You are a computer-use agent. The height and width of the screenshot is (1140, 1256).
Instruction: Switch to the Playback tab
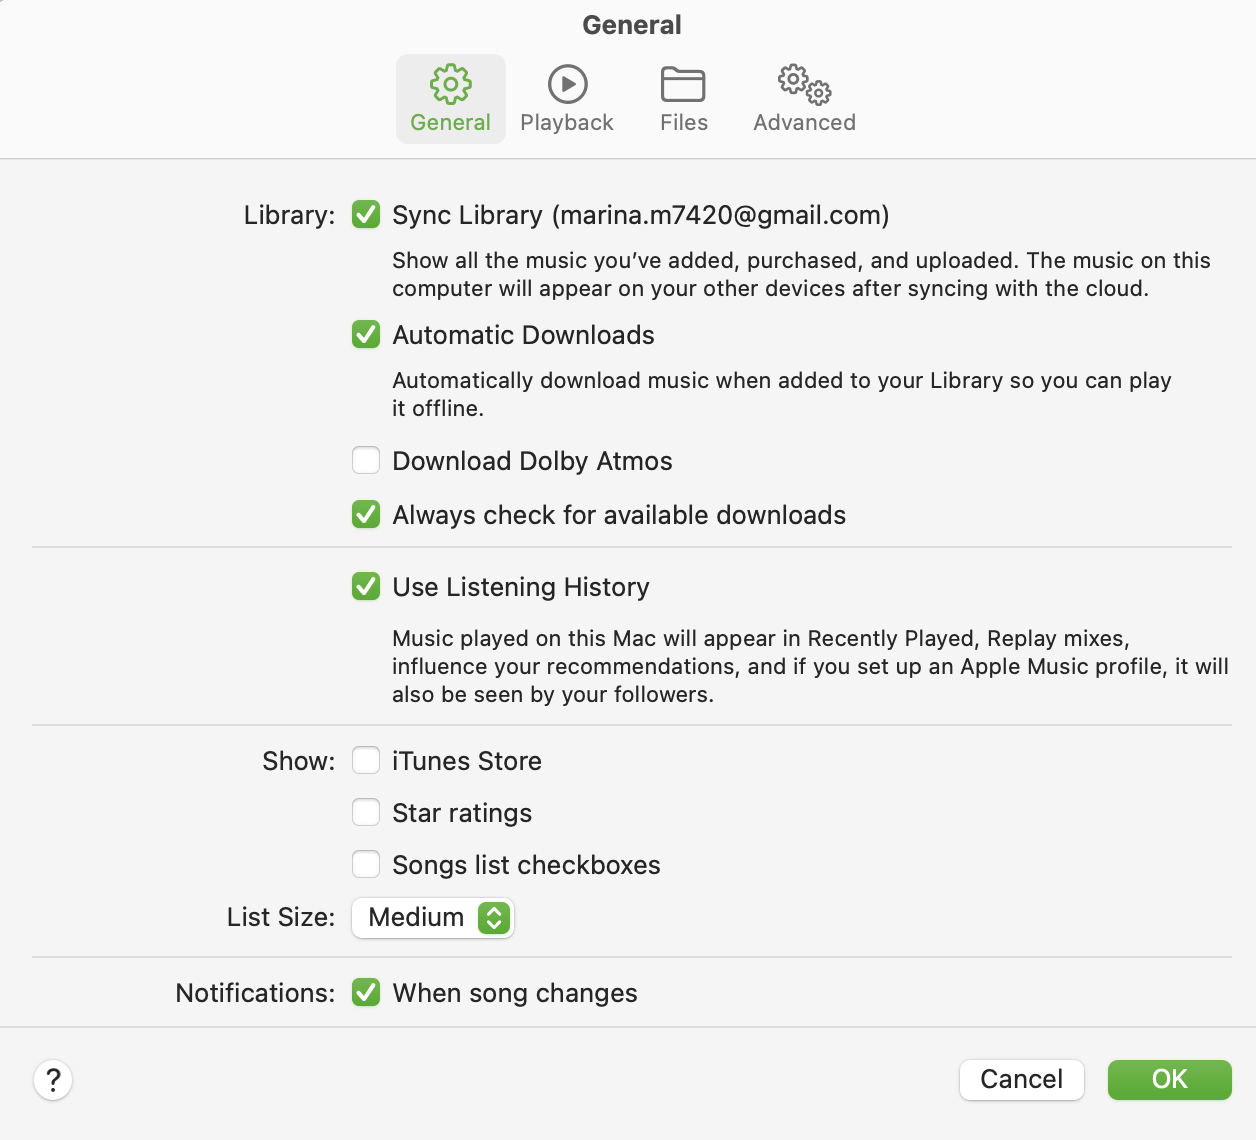[x=566, y=100]
